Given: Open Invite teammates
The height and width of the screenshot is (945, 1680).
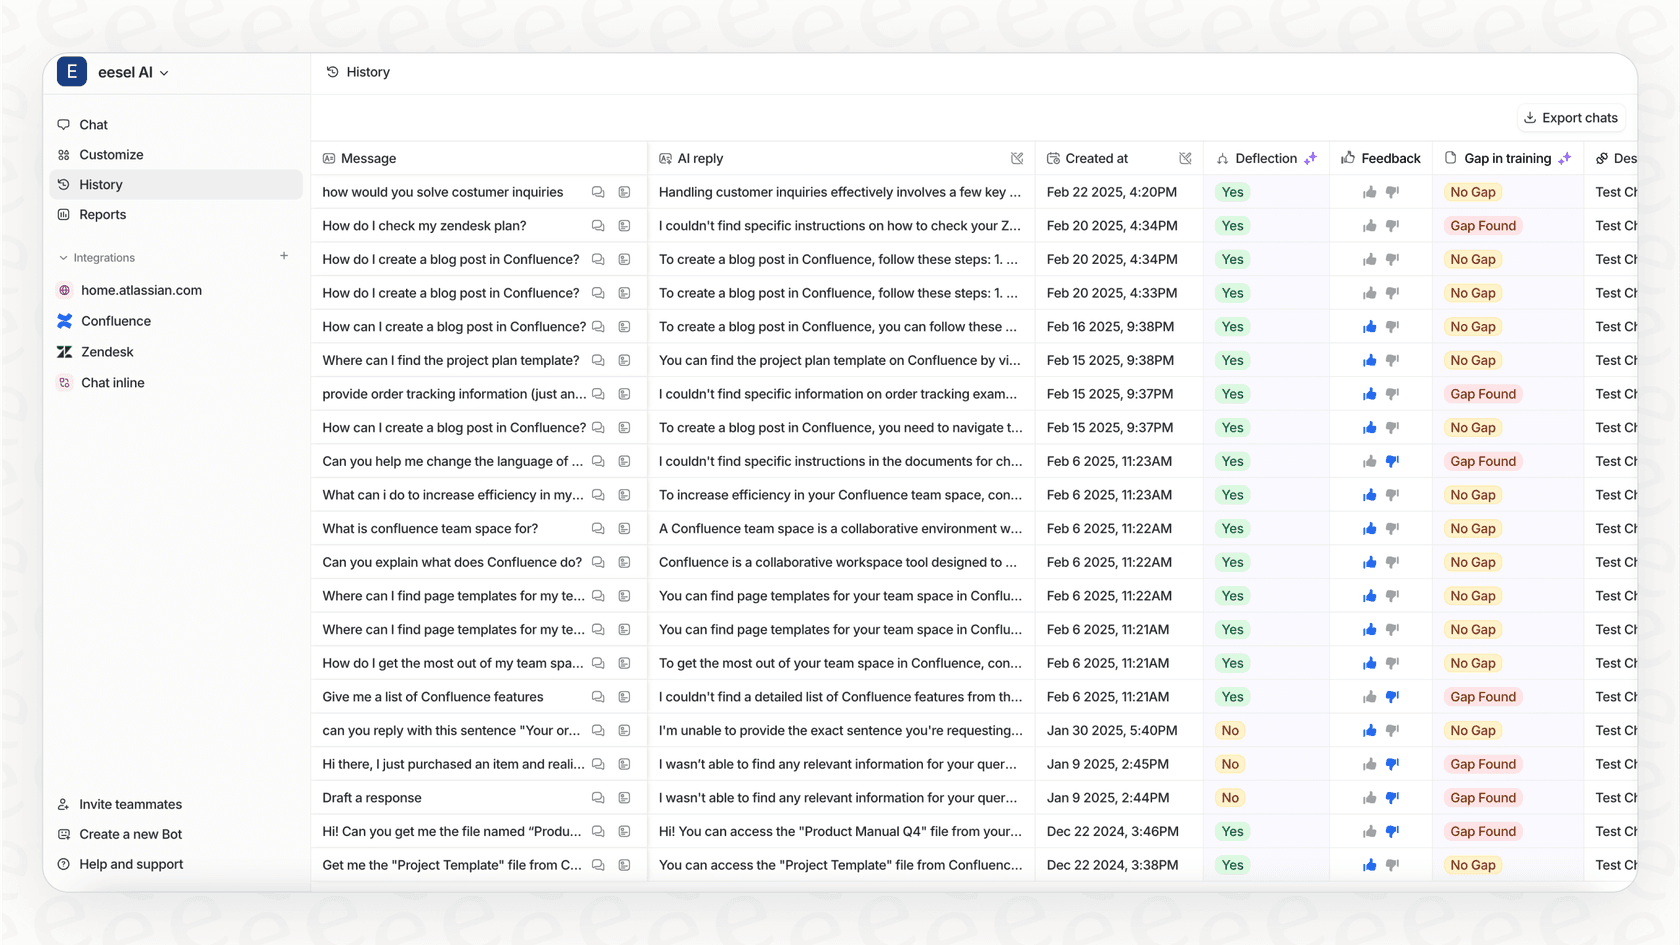Looking at the screenshot, I should (130, 804).
